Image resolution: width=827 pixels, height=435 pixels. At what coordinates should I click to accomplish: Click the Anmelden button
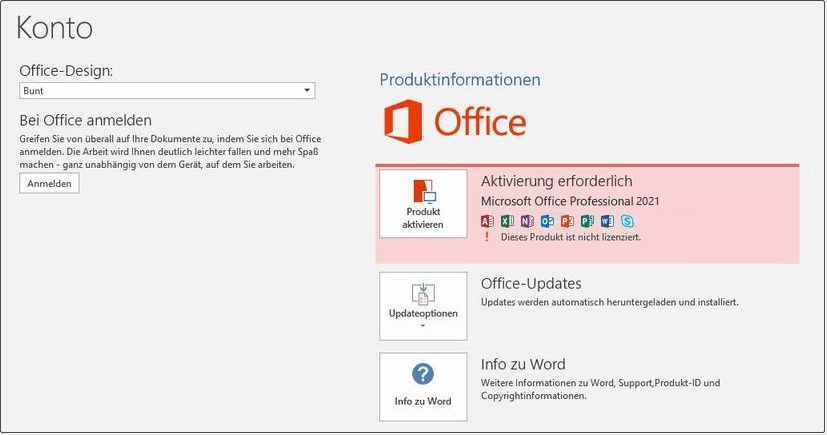50,183
